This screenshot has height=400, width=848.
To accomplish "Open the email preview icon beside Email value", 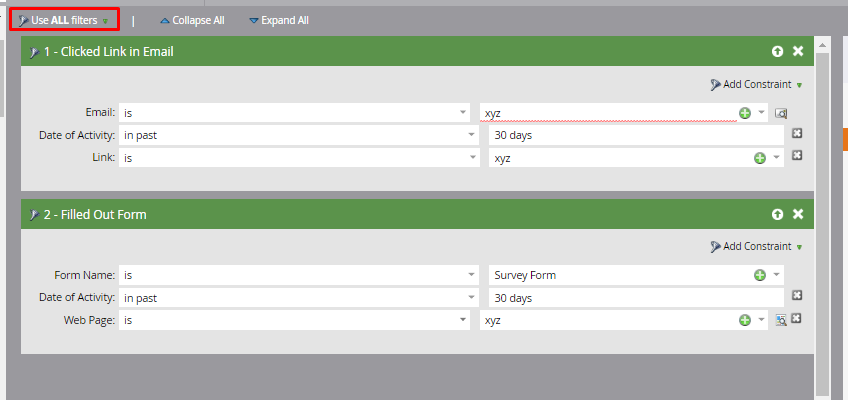I will (781, 113).
